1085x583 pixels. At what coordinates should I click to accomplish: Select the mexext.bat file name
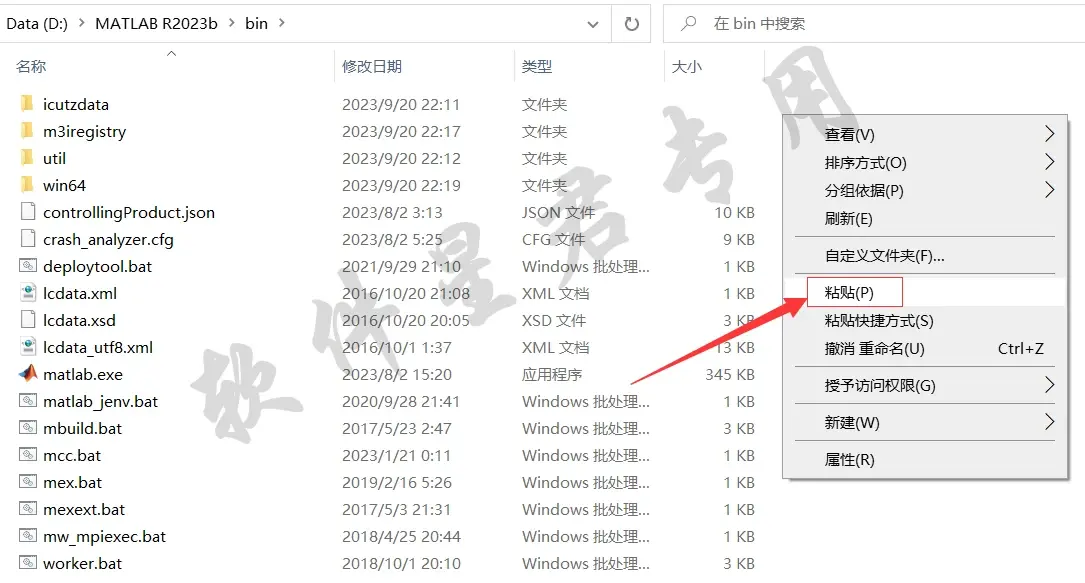84,510
